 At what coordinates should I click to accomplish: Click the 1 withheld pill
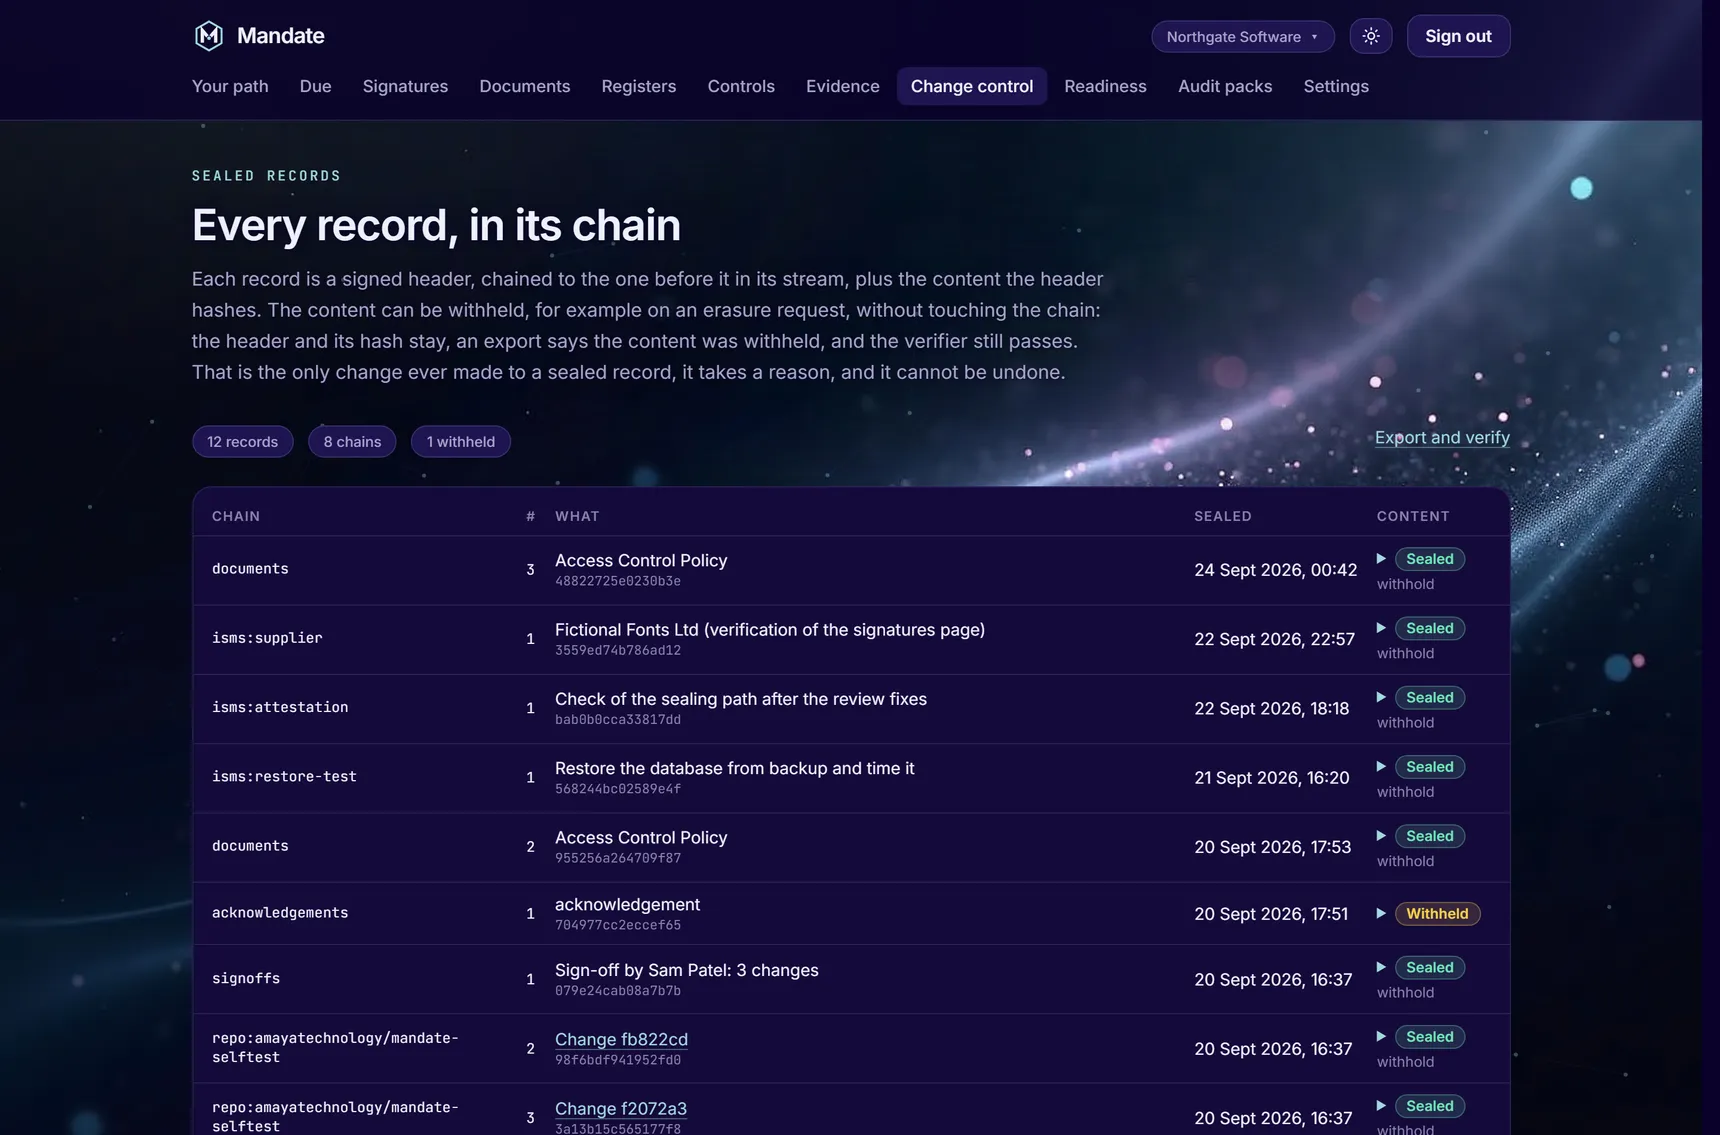[x=461, y=442]
